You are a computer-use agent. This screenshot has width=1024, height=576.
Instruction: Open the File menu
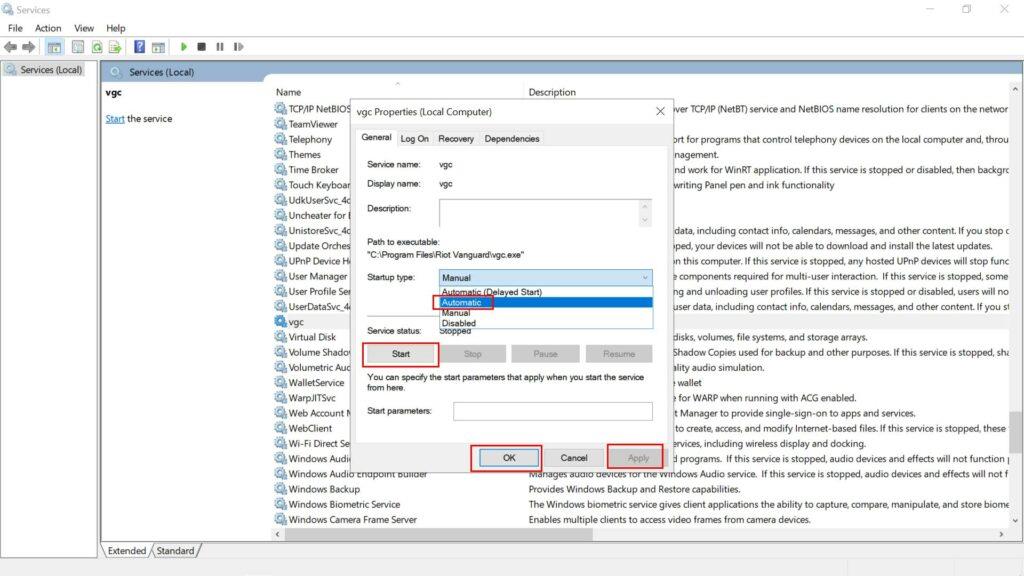(15, 28)
